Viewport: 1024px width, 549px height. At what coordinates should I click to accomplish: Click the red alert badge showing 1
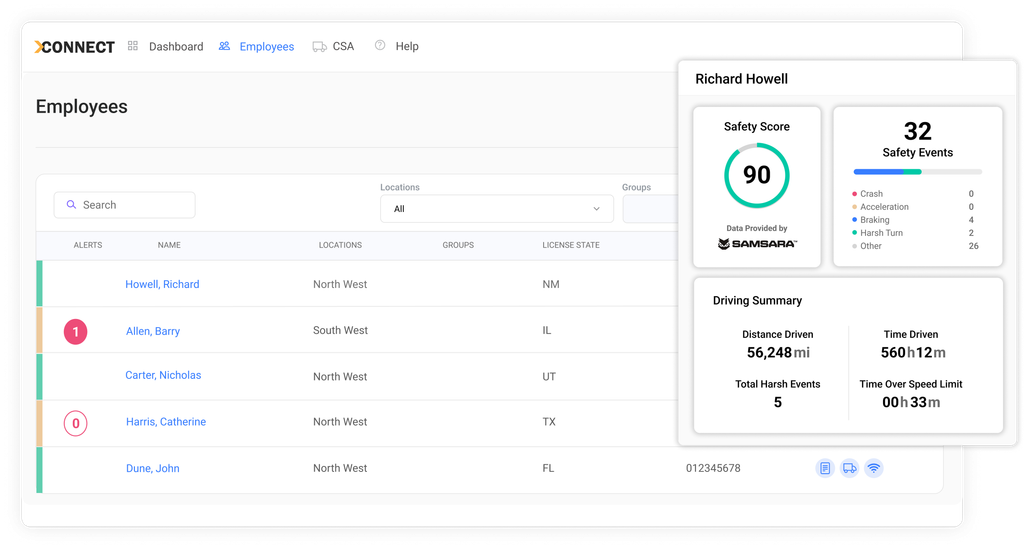point(75,332)
